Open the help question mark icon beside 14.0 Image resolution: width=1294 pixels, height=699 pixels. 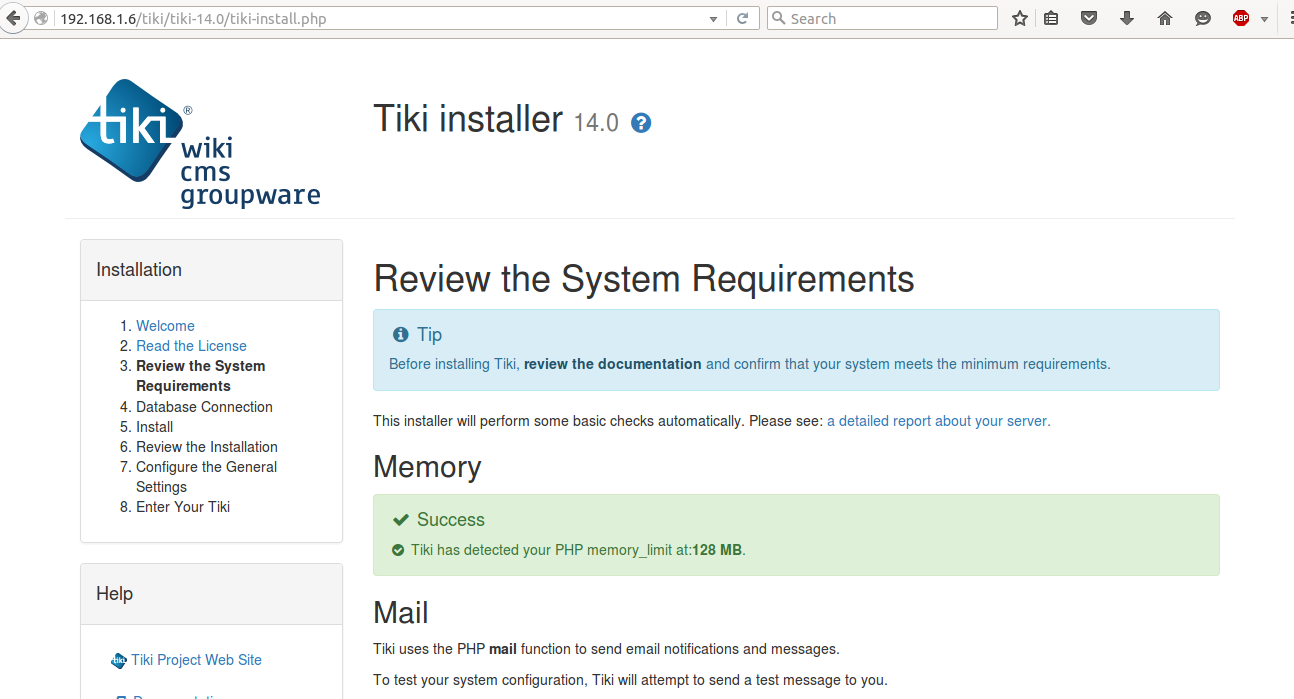coord(641,123)
